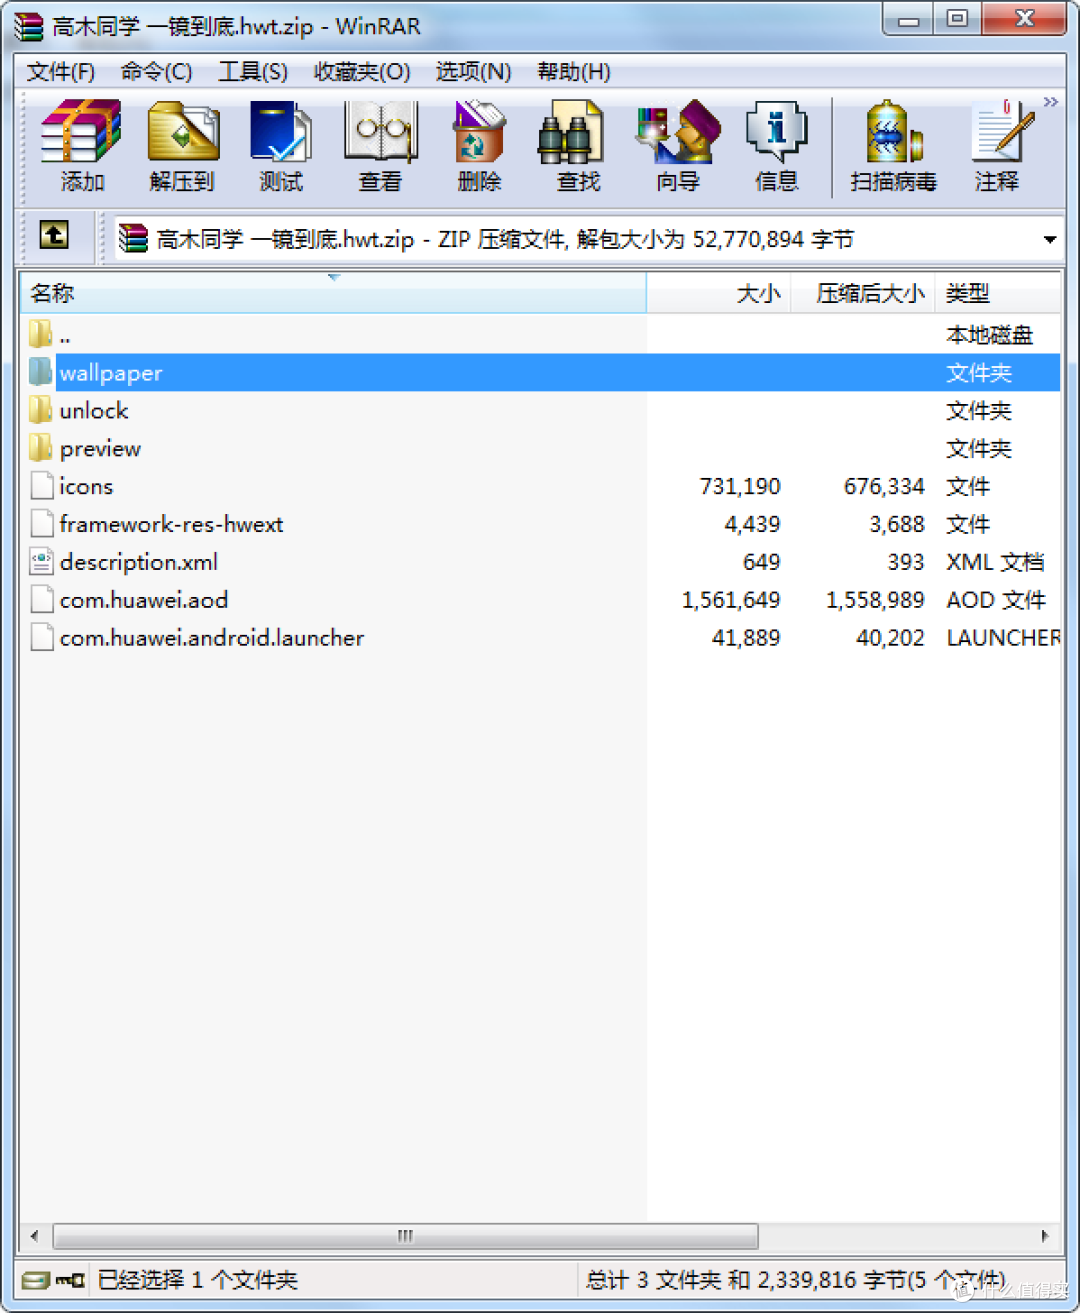This screenshot has width=1080, height=1313.
Task: Click the 已经选择 1 个文件夹 status text
Action: pos(198,1280)
